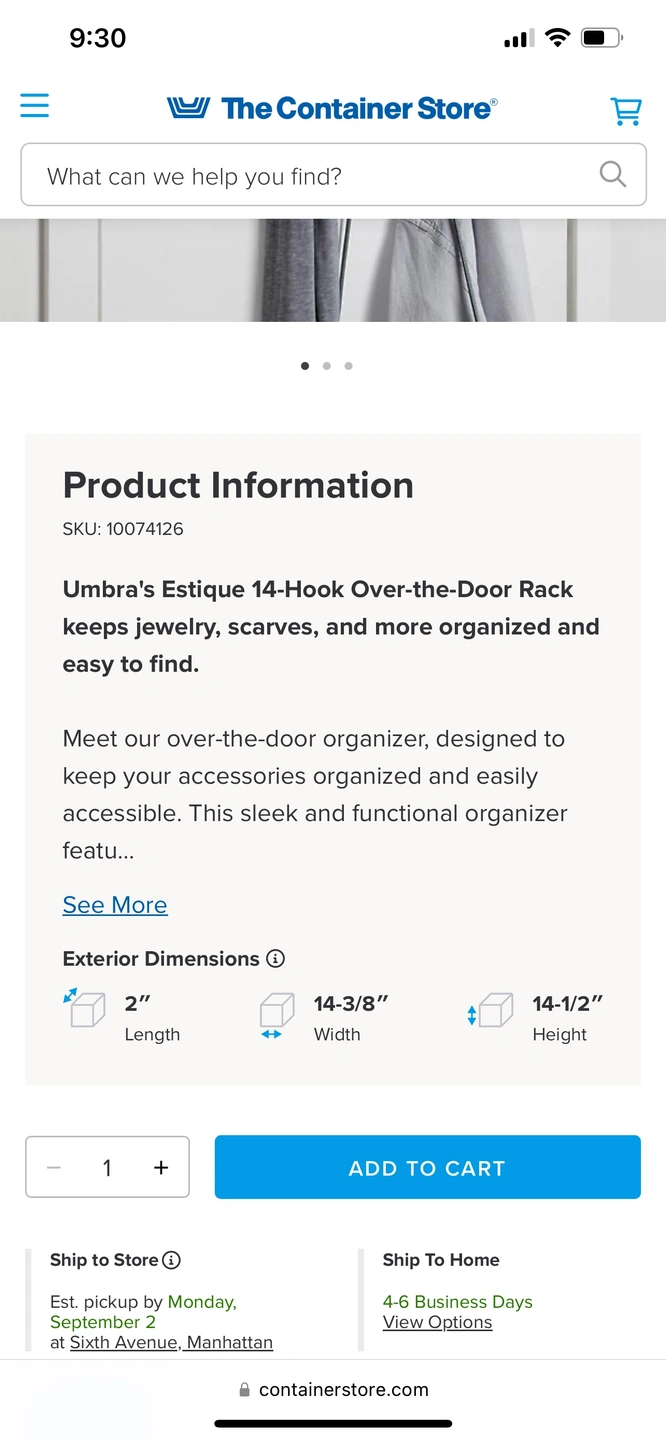Image resolution: width=666 pixels, height=1440 pixels.
Task: Open the hamburger navigation menu
Action: (34, 106)
